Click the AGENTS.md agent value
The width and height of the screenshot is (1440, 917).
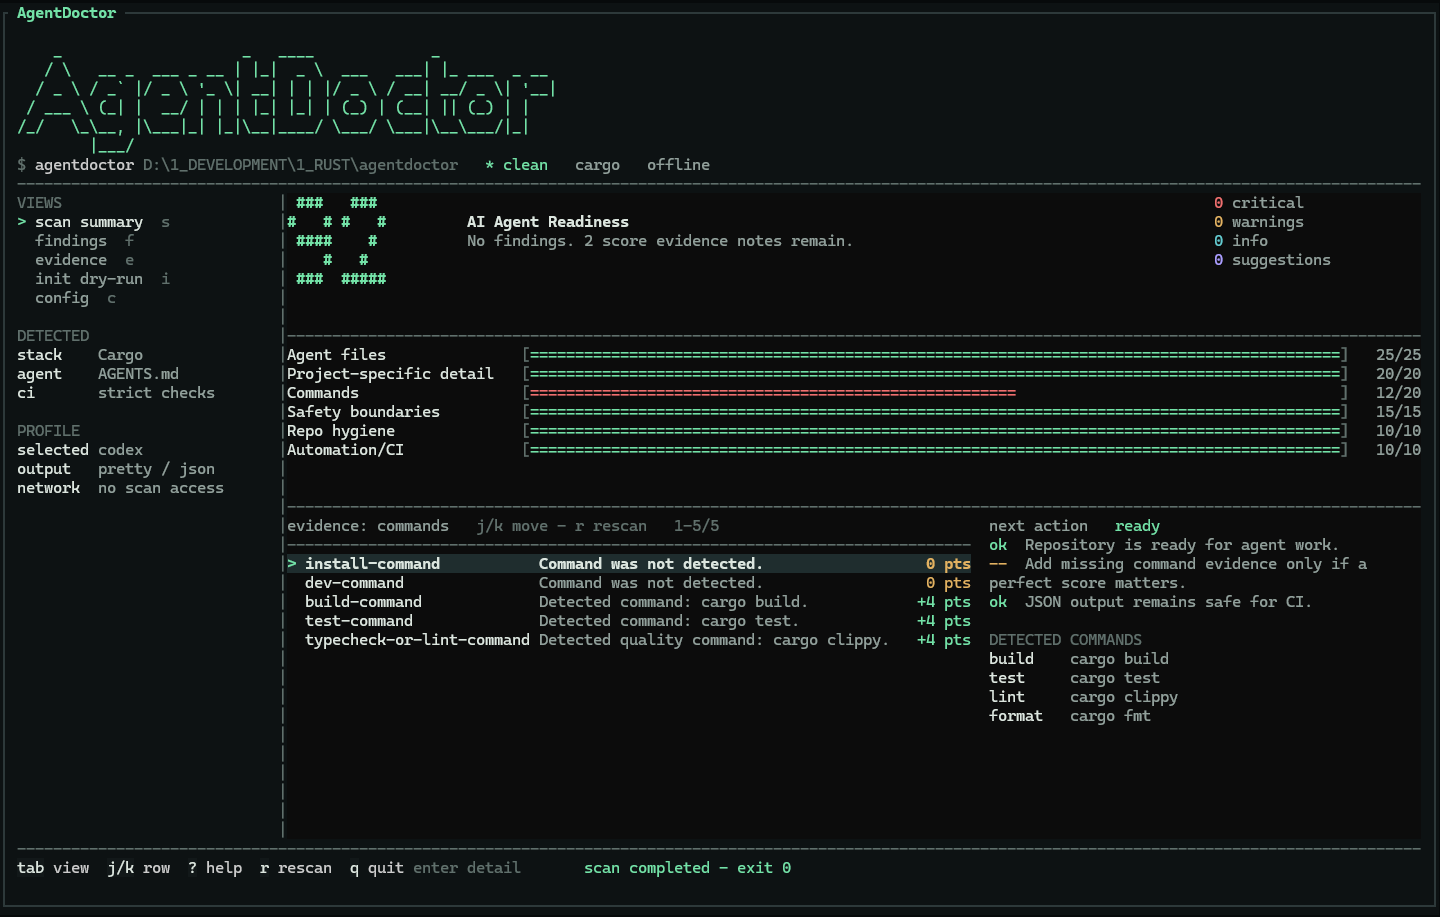click(x=138, y=374)
